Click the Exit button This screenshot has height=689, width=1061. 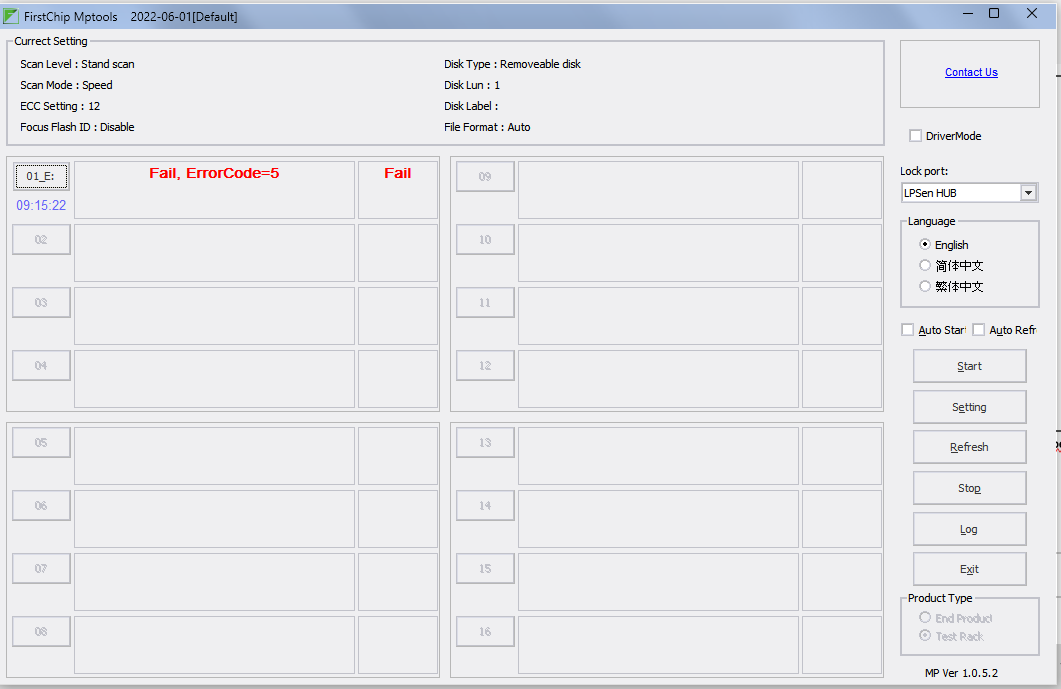point(969,569)
